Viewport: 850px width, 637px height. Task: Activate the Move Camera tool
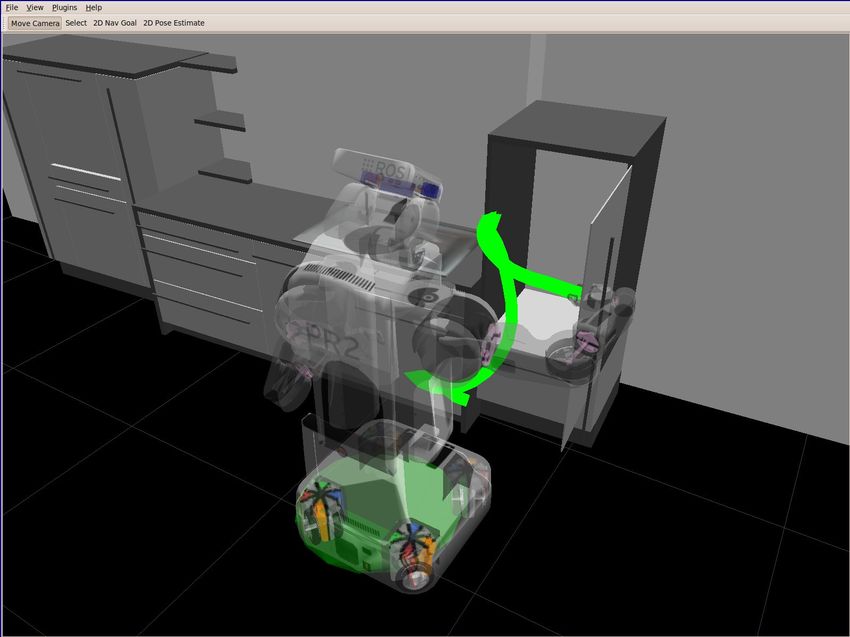pyautogui.click(x=35, y=23)
